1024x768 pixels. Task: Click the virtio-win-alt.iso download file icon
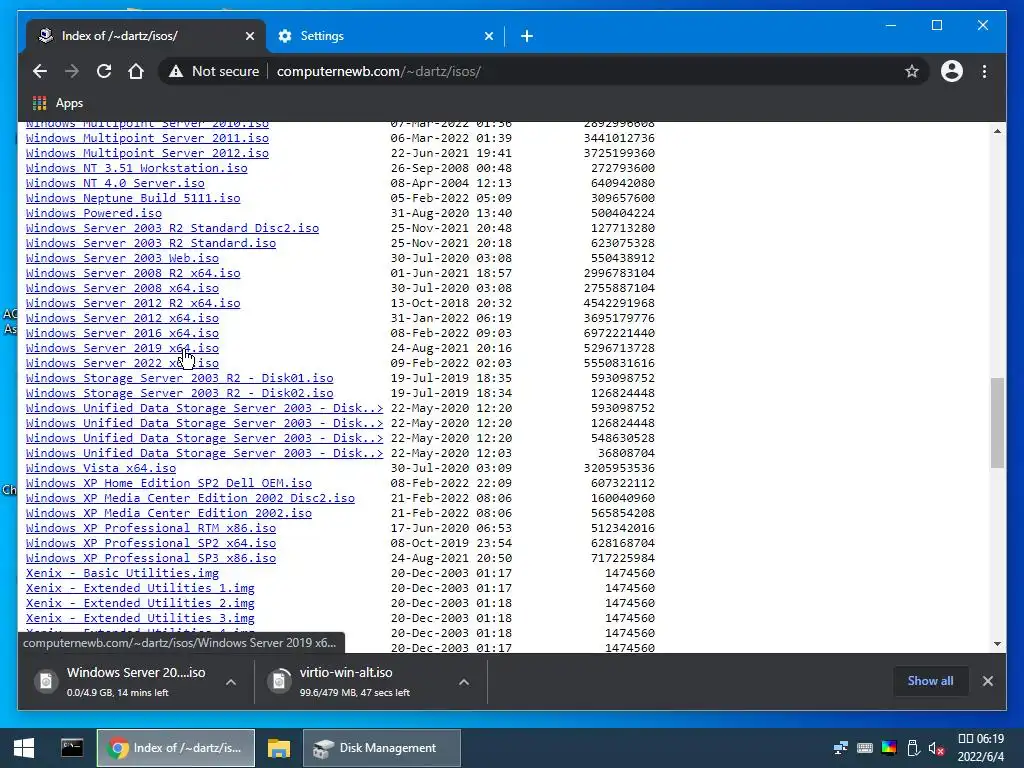click(279, 681)
